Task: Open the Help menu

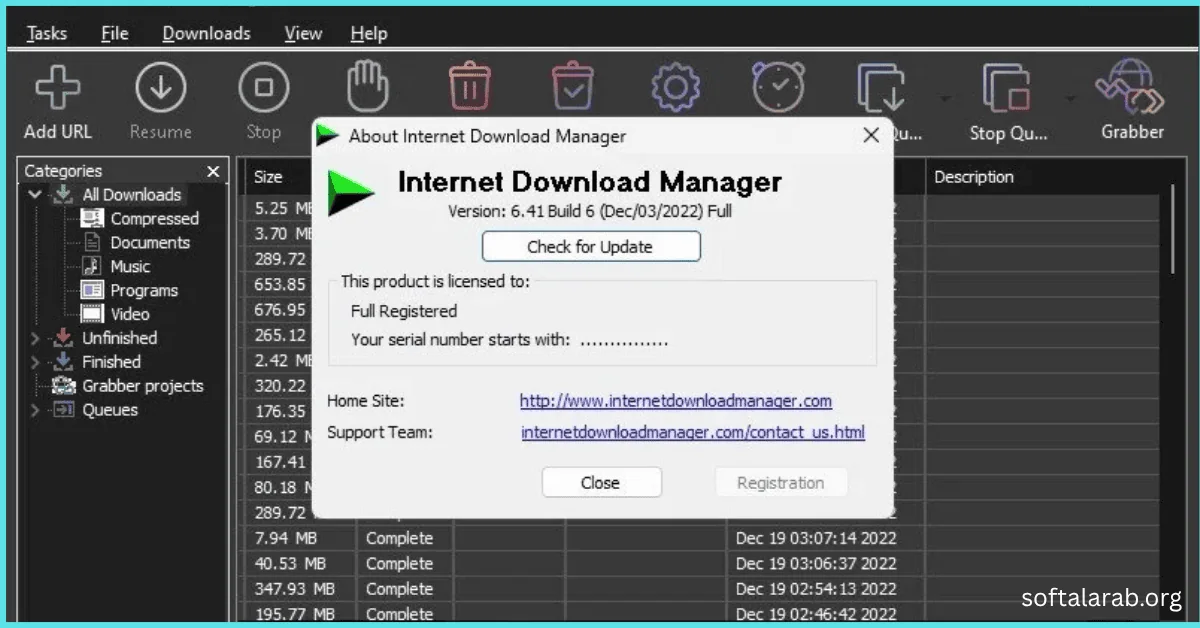Action: [369, 33]
